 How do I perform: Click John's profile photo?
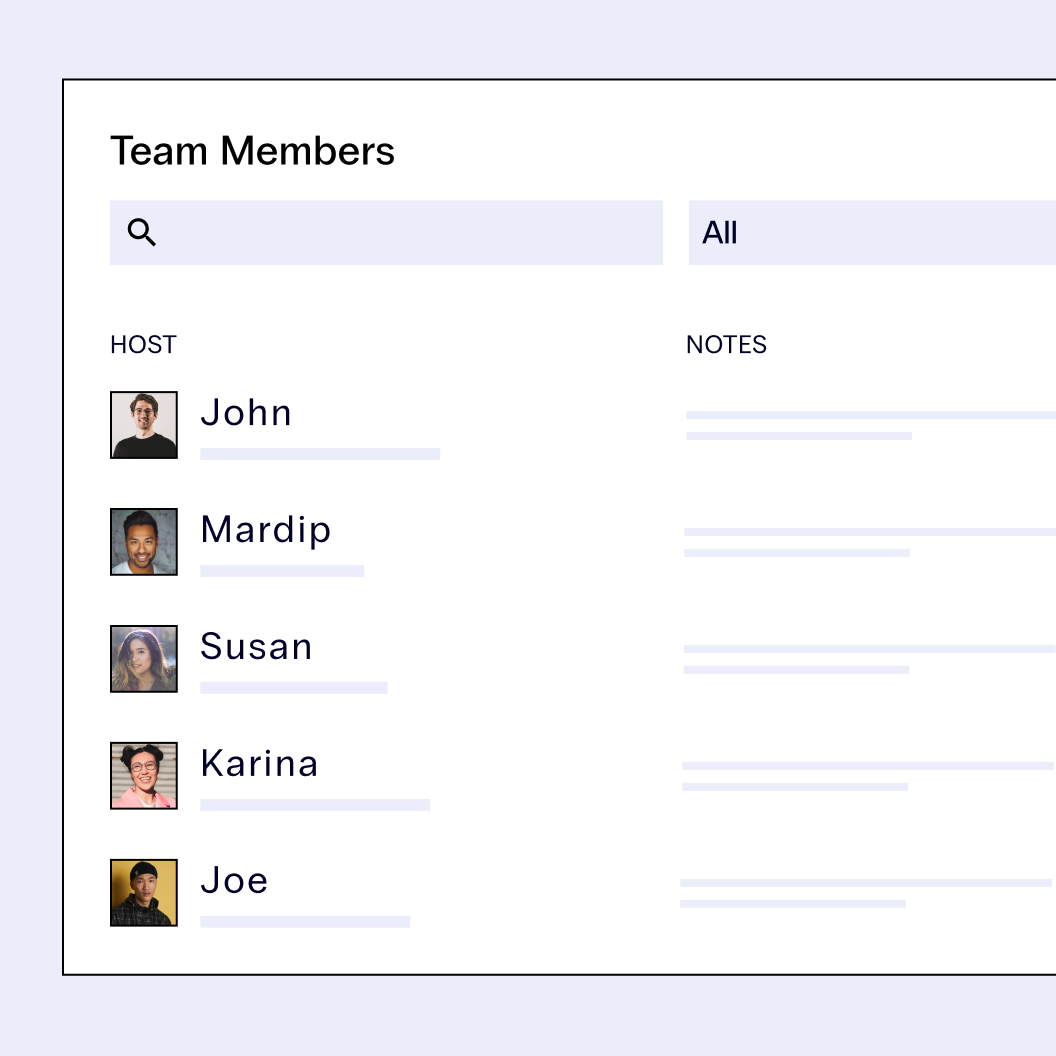pyautogui.click(x=144, y=425)
